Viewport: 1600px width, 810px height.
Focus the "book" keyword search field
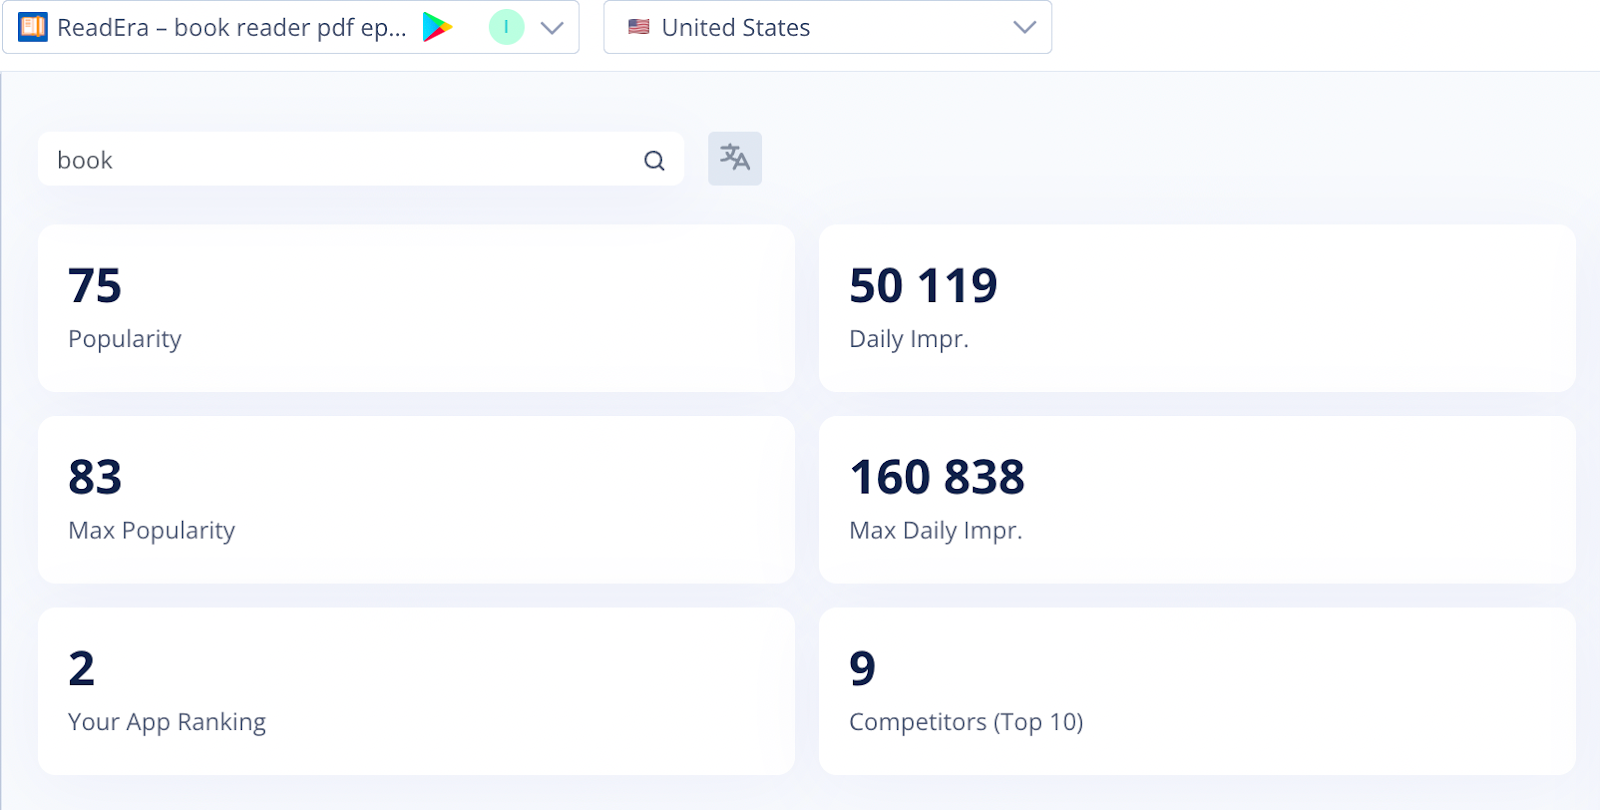(340, 160)
